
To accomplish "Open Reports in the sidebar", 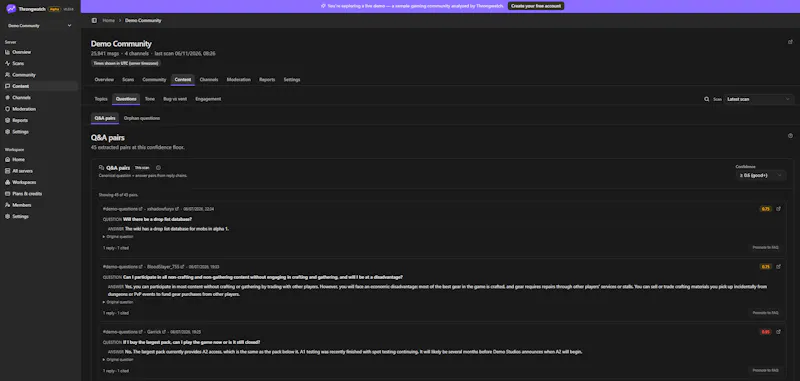I will (x=20, y=120).
